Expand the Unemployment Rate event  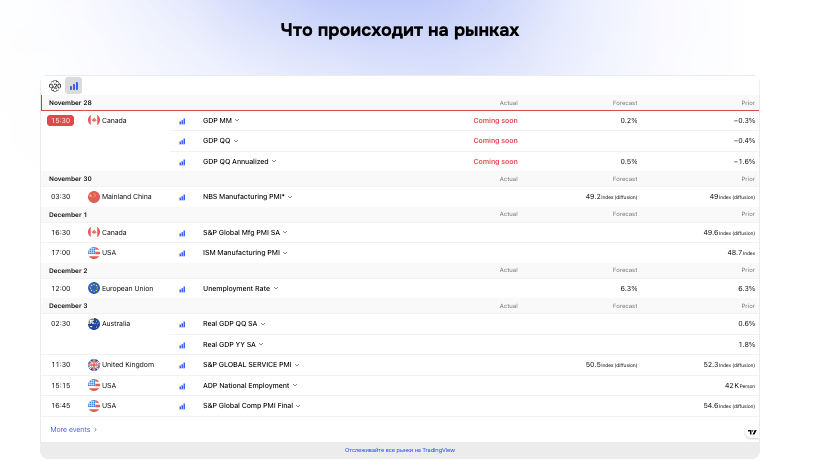click(x=276, y=288)
